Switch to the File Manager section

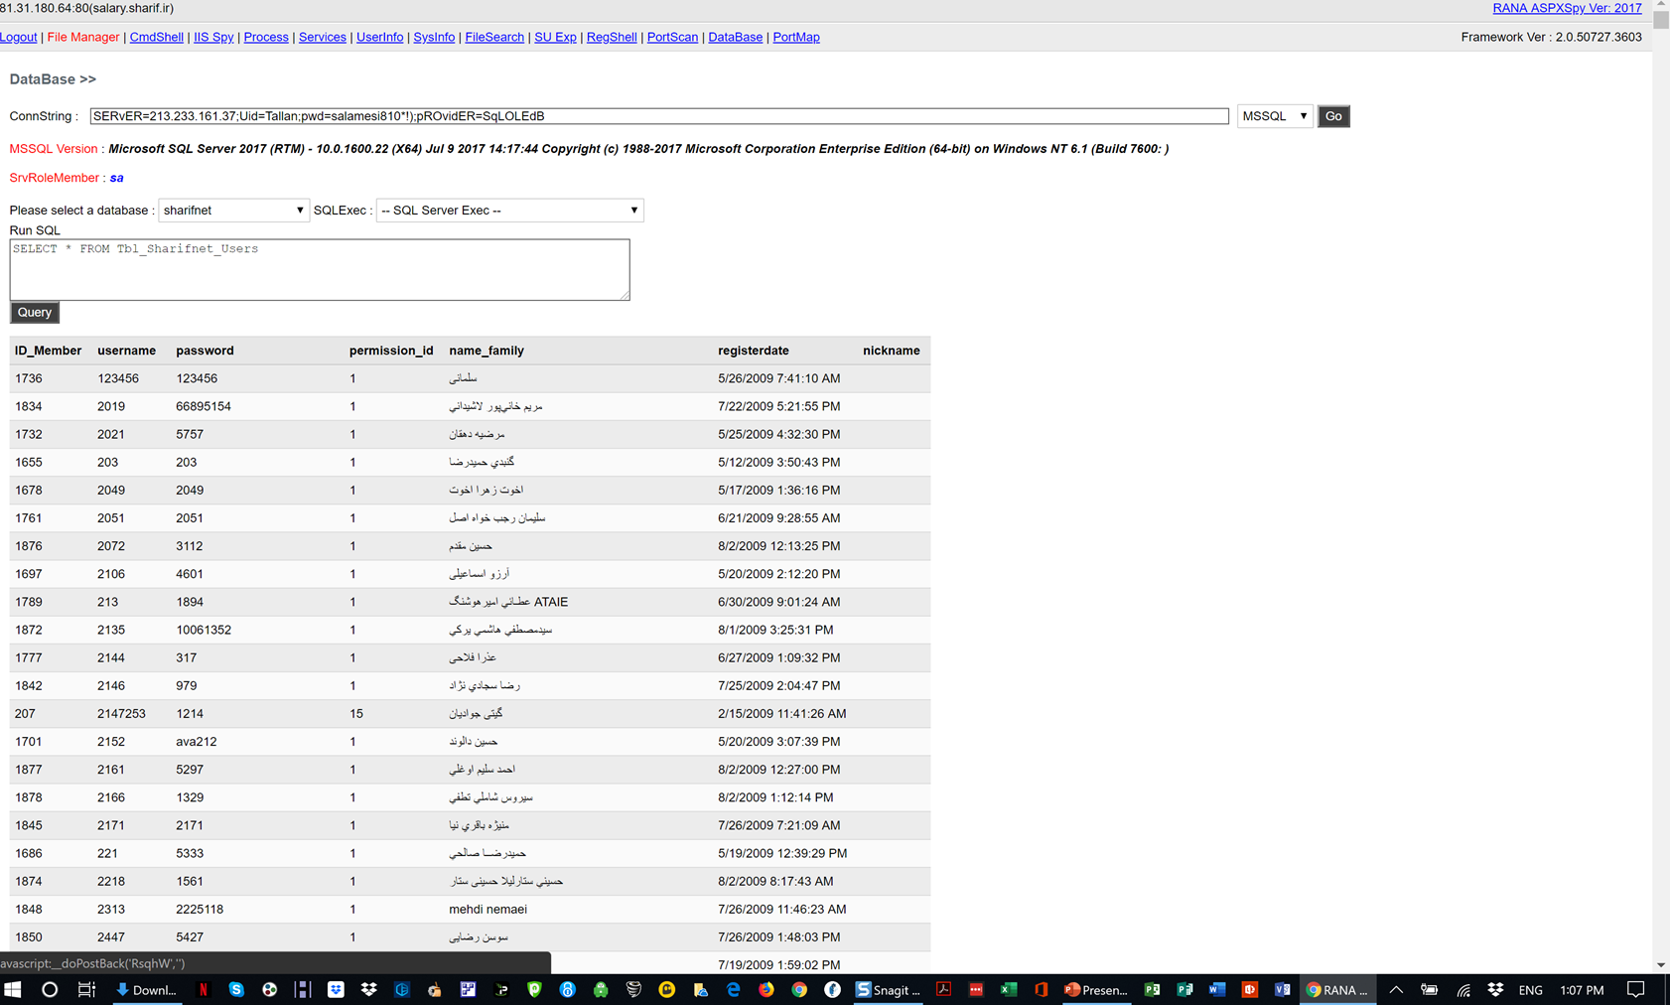click(83, 37)
